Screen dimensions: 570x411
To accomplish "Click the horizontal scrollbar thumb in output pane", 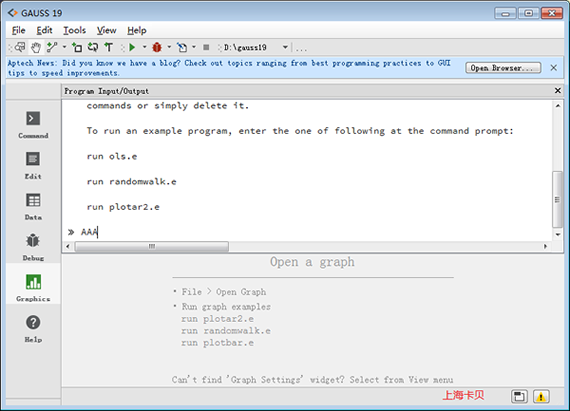I will 152,246.
